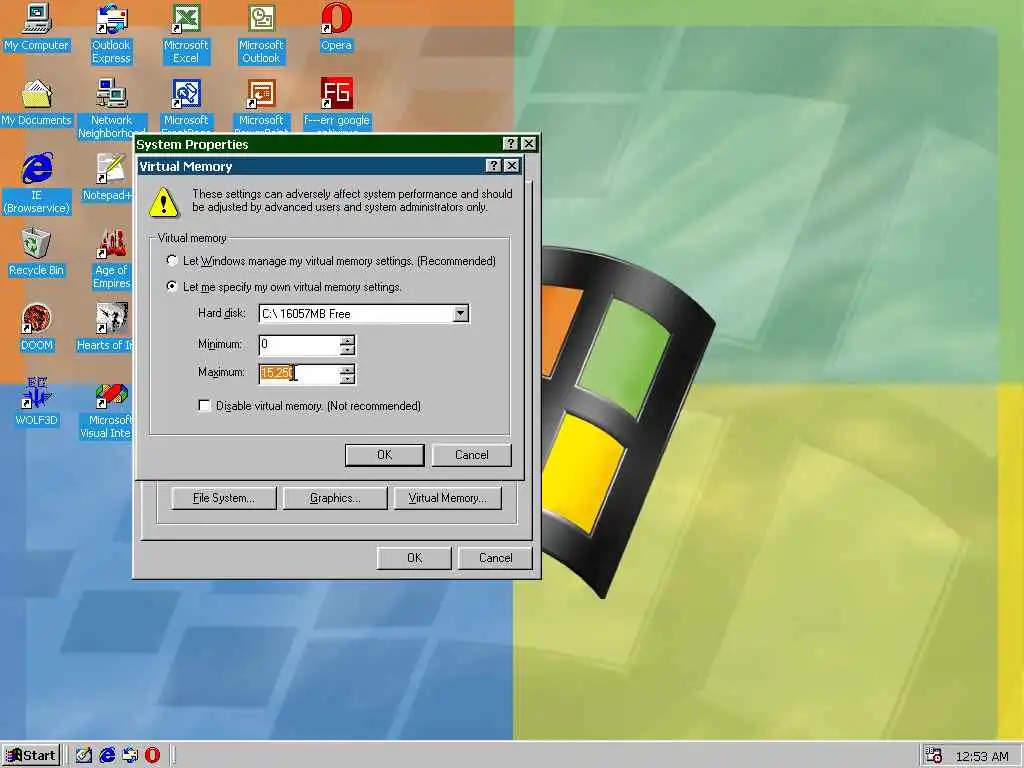Click the Maximum value input field
Image resolution: width=1024 pixels, height=768 pixels.
click(299, 374)
